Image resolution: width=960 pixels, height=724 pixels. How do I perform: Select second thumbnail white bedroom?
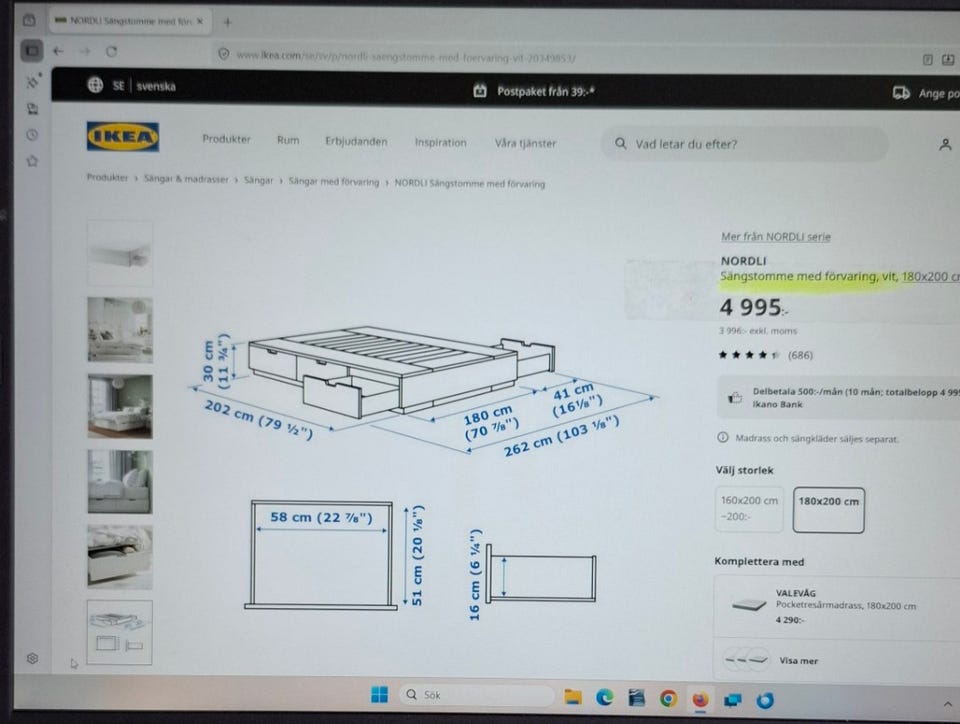pyautogui.click(x=120, y=330)
